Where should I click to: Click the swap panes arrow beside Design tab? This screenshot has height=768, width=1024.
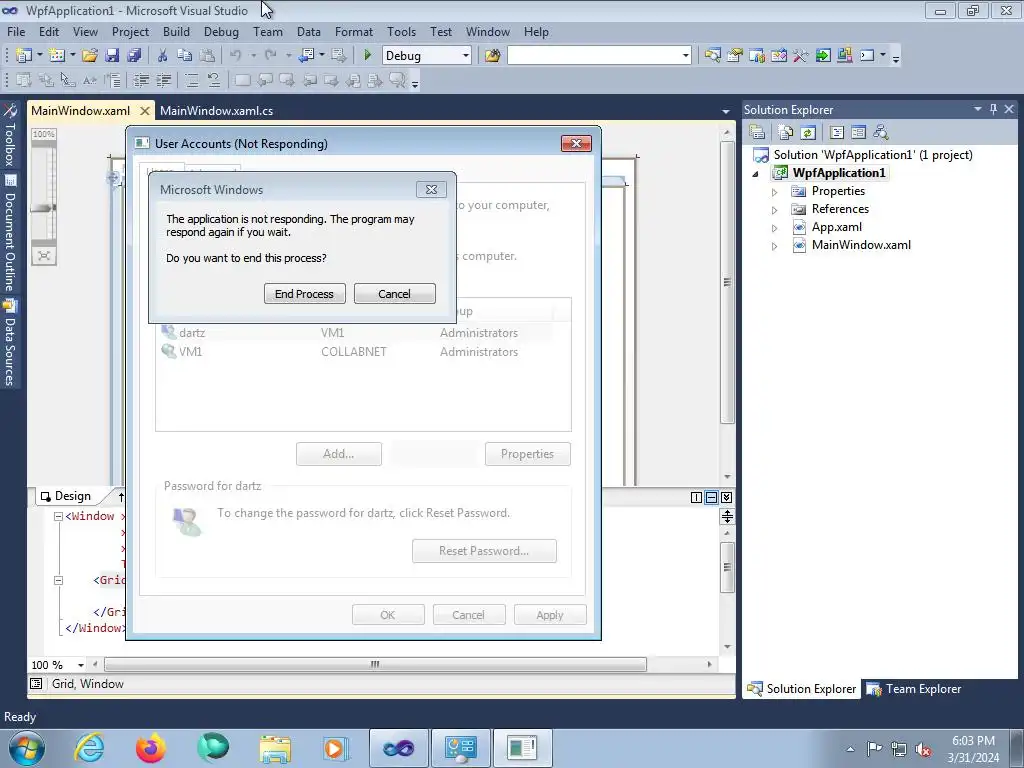click(121, 496)
